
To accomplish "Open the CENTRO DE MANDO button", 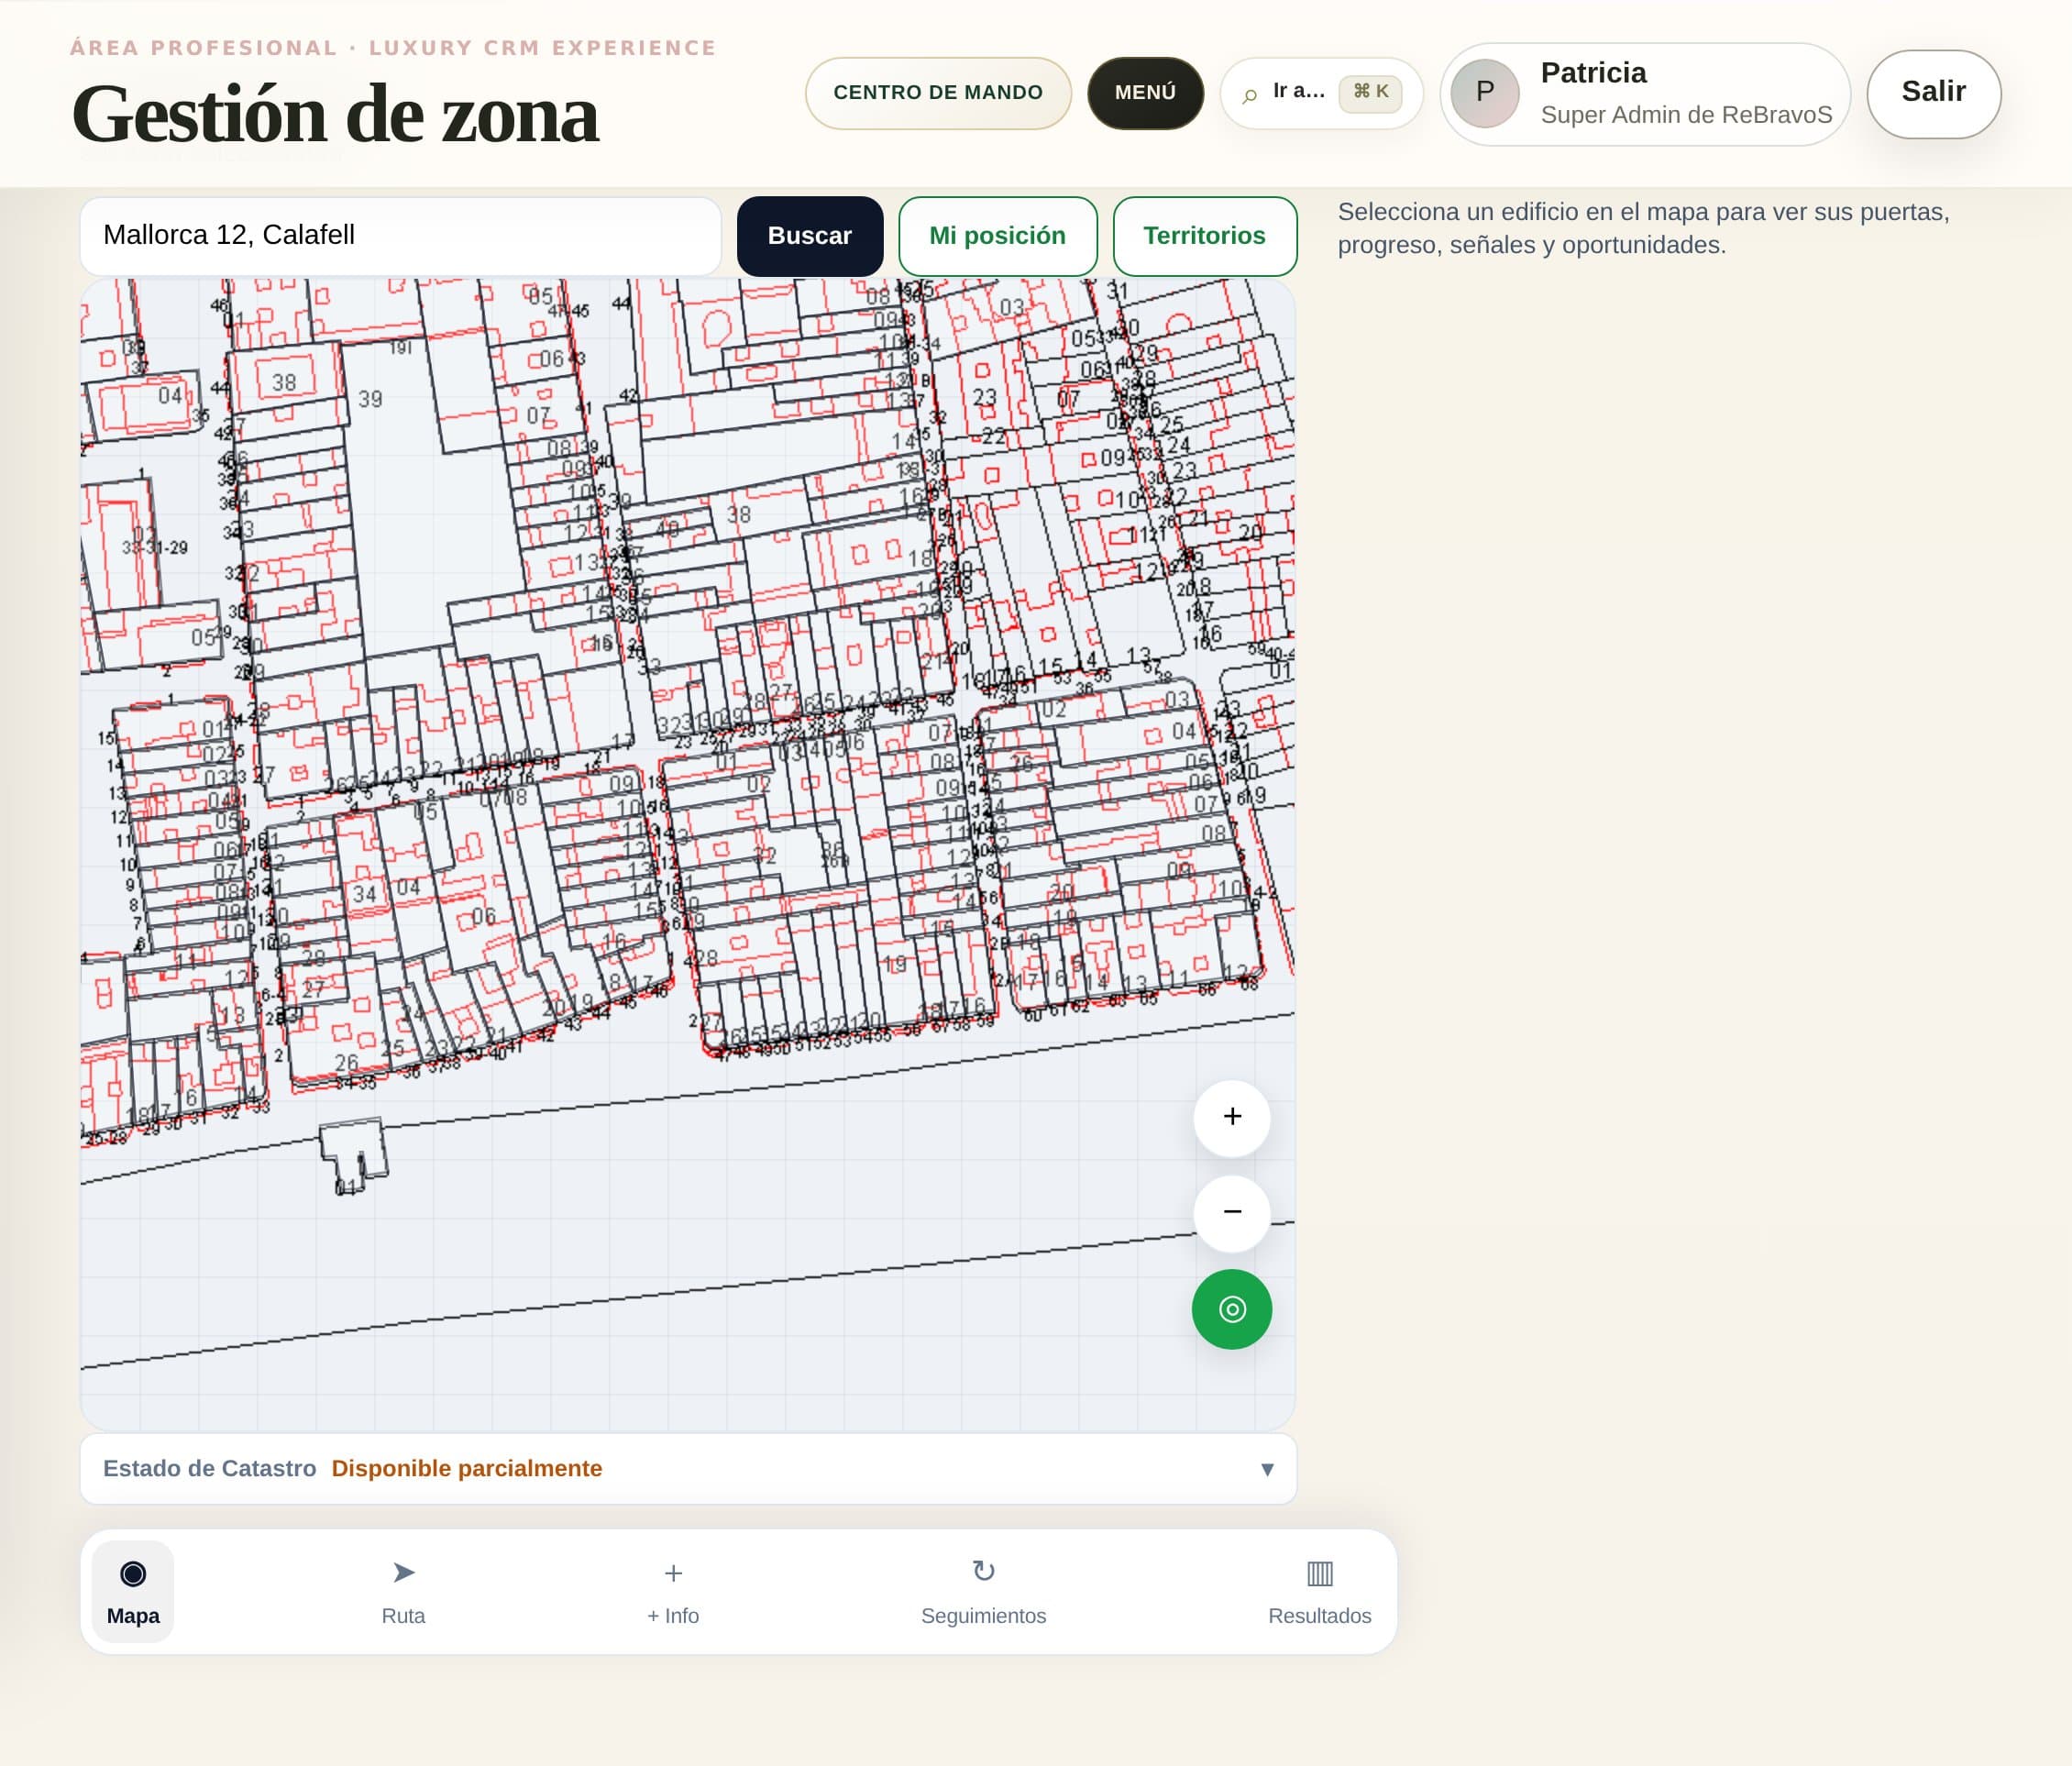I will click(938, 93).
